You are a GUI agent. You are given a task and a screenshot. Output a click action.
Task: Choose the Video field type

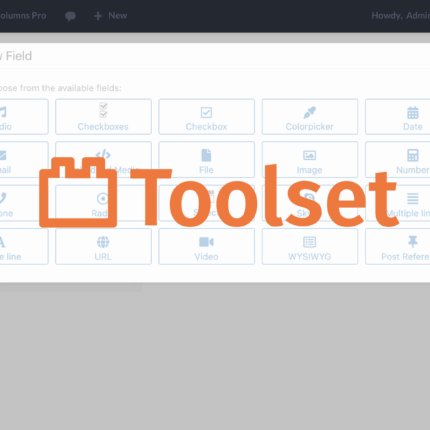click(x=206, y=247)
